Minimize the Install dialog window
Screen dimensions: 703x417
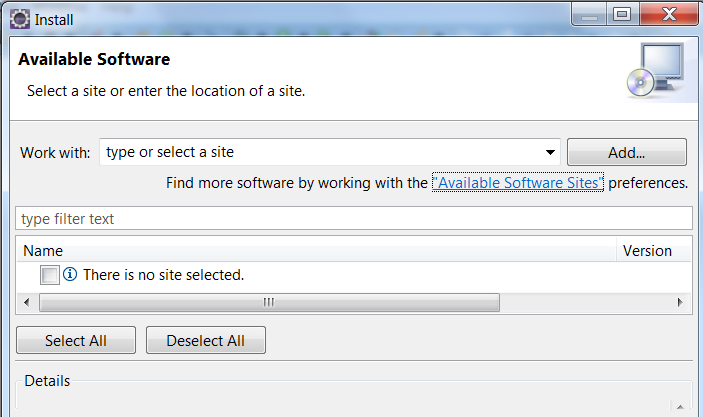point(590,14)
